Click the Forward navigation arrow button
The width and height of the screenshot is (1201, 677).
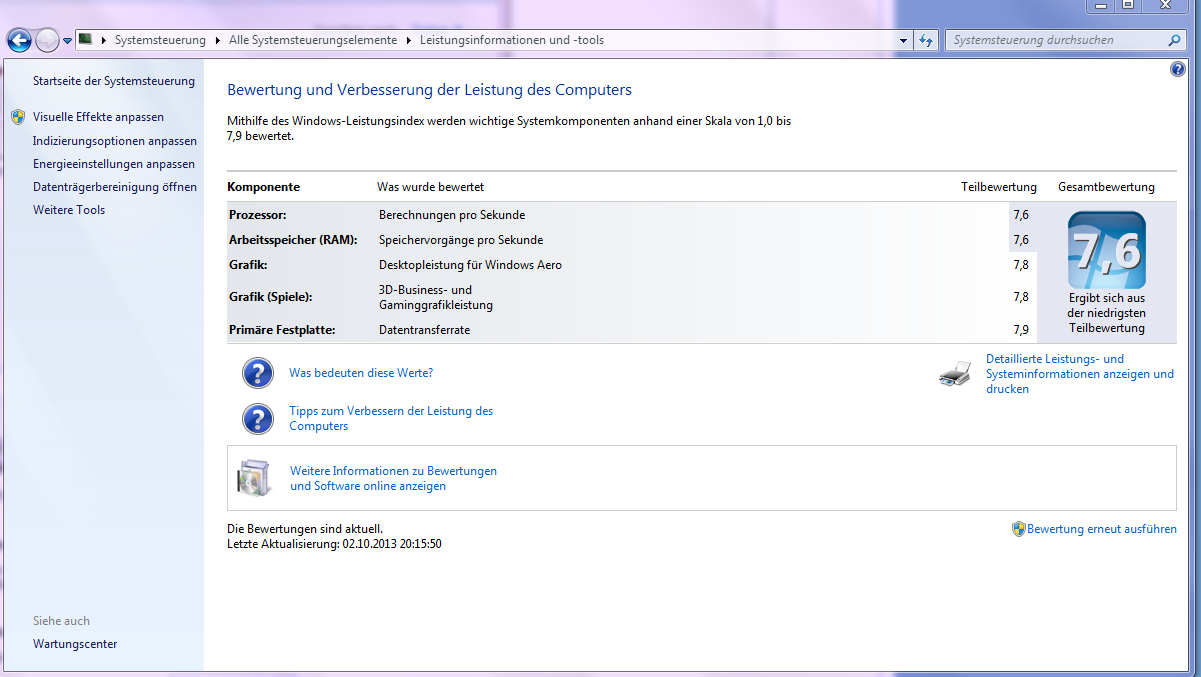pos(47,40)
